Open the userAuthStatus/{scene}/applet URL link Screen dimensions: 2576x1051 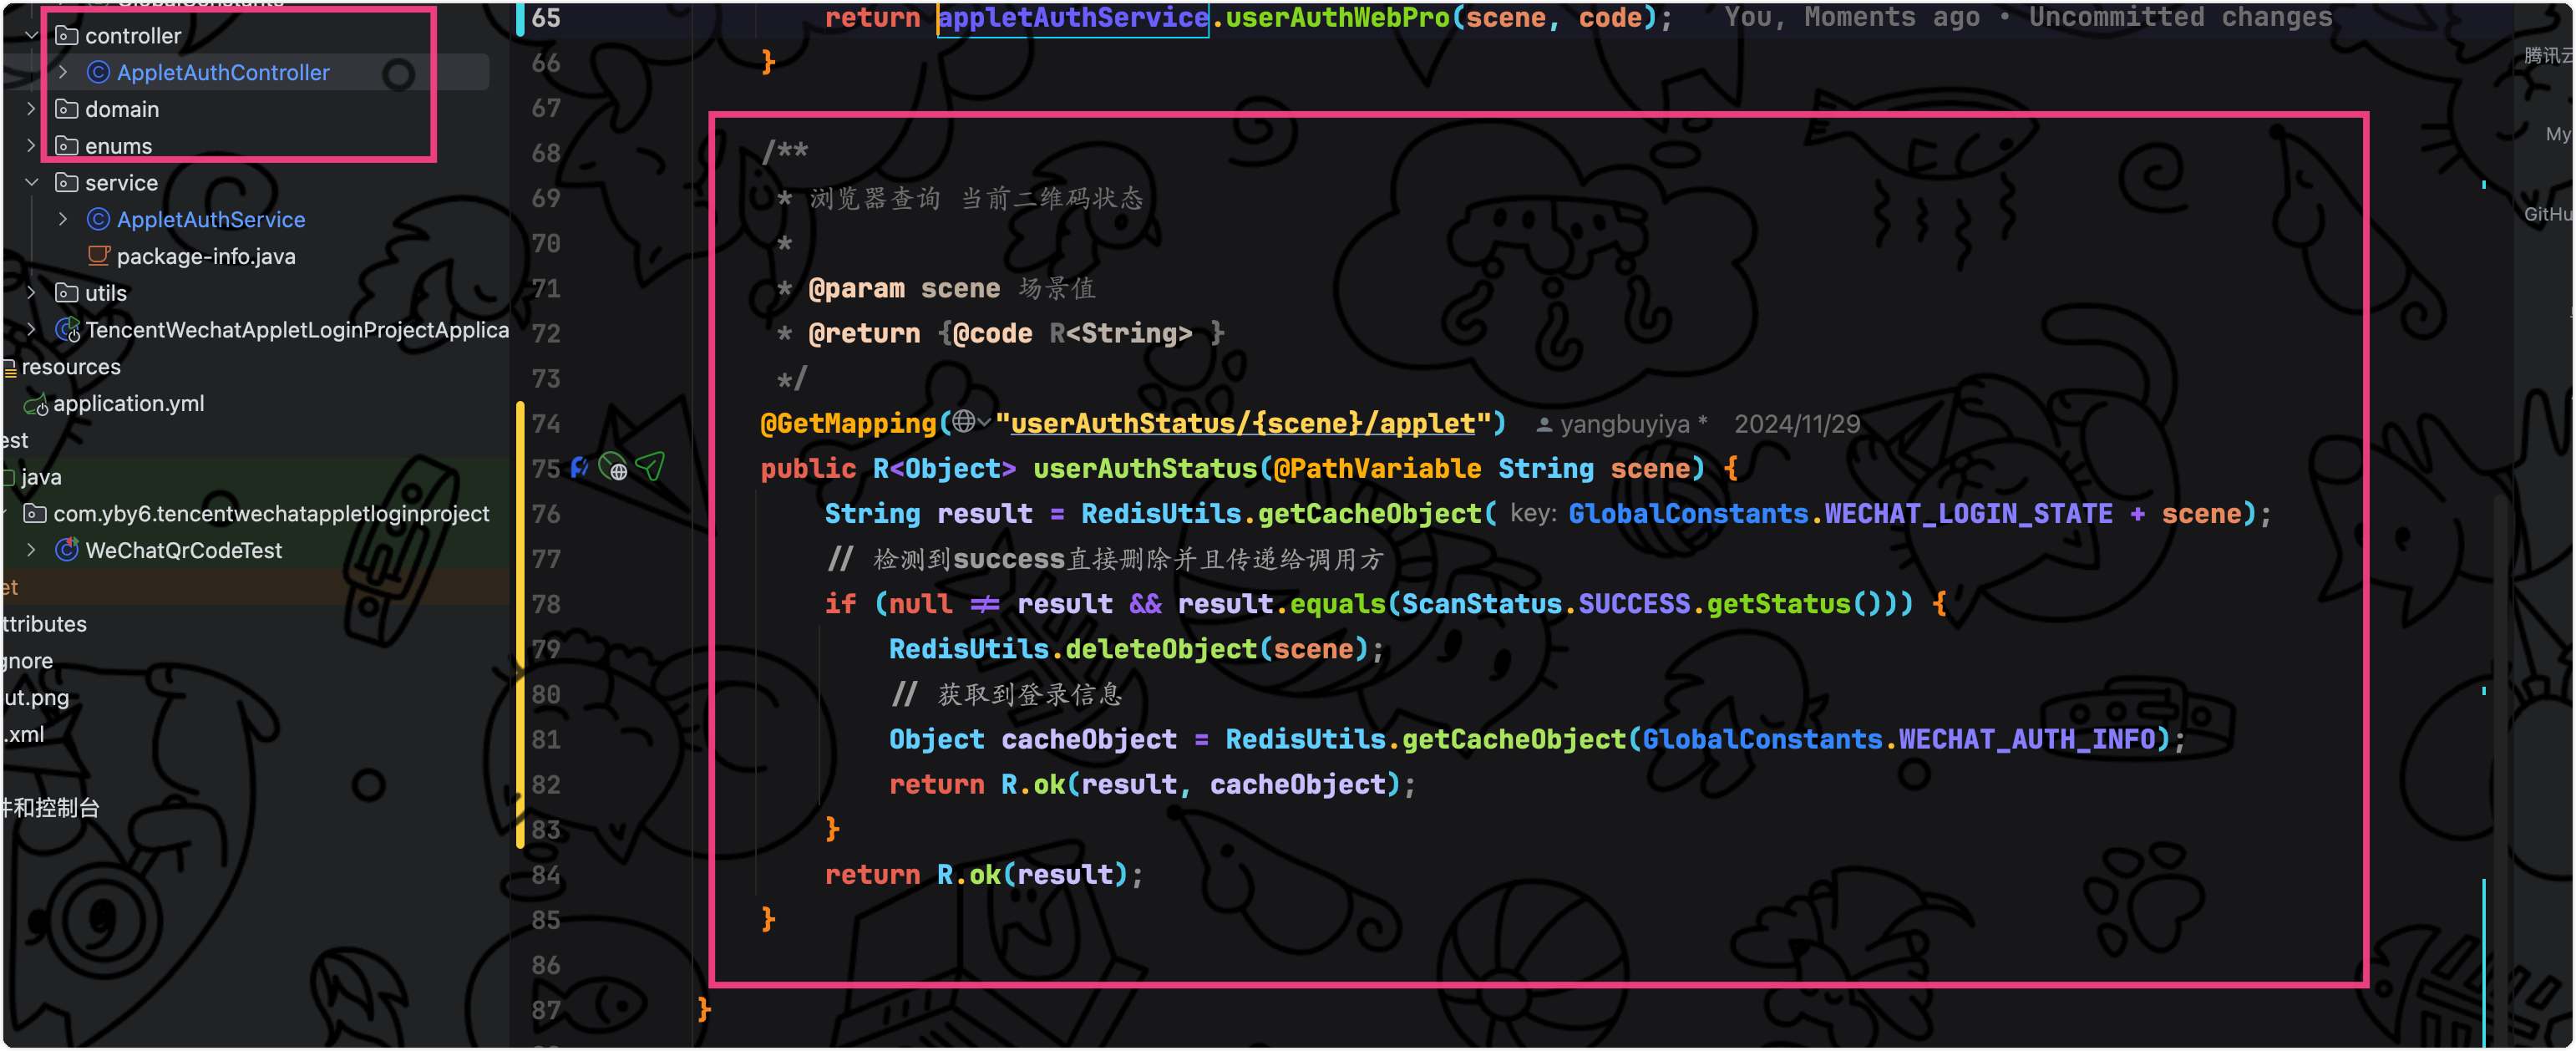[1243, 423]
